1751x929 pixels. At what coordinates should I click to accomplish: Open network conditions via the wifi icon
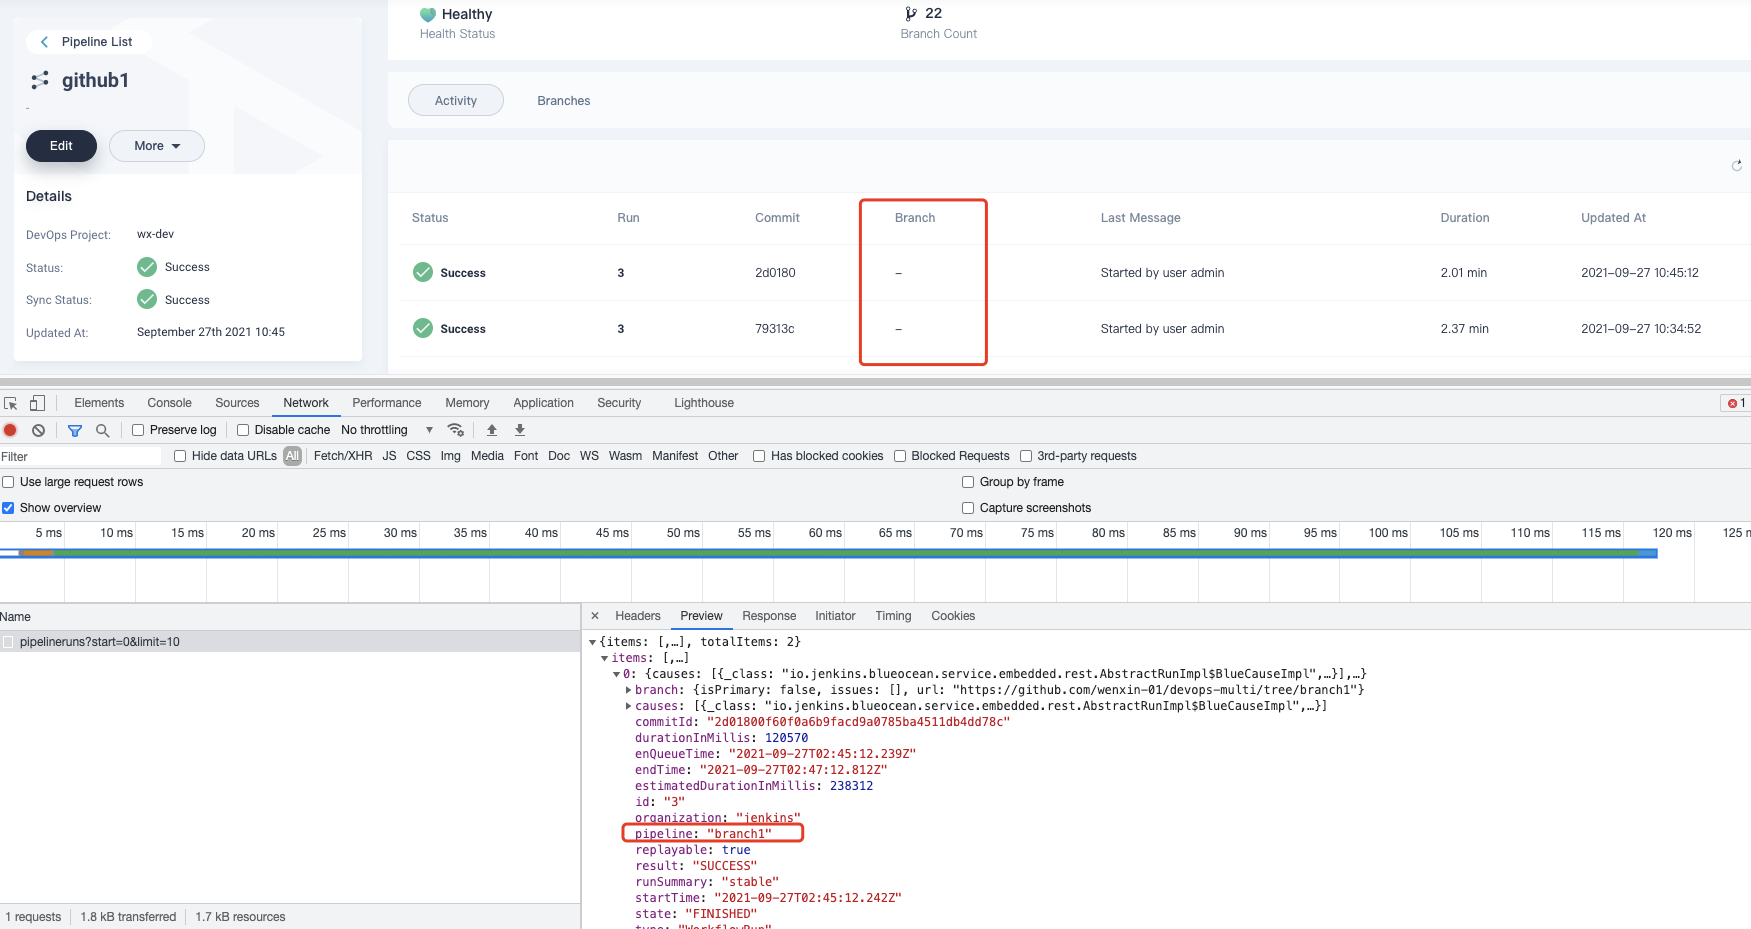456,430
